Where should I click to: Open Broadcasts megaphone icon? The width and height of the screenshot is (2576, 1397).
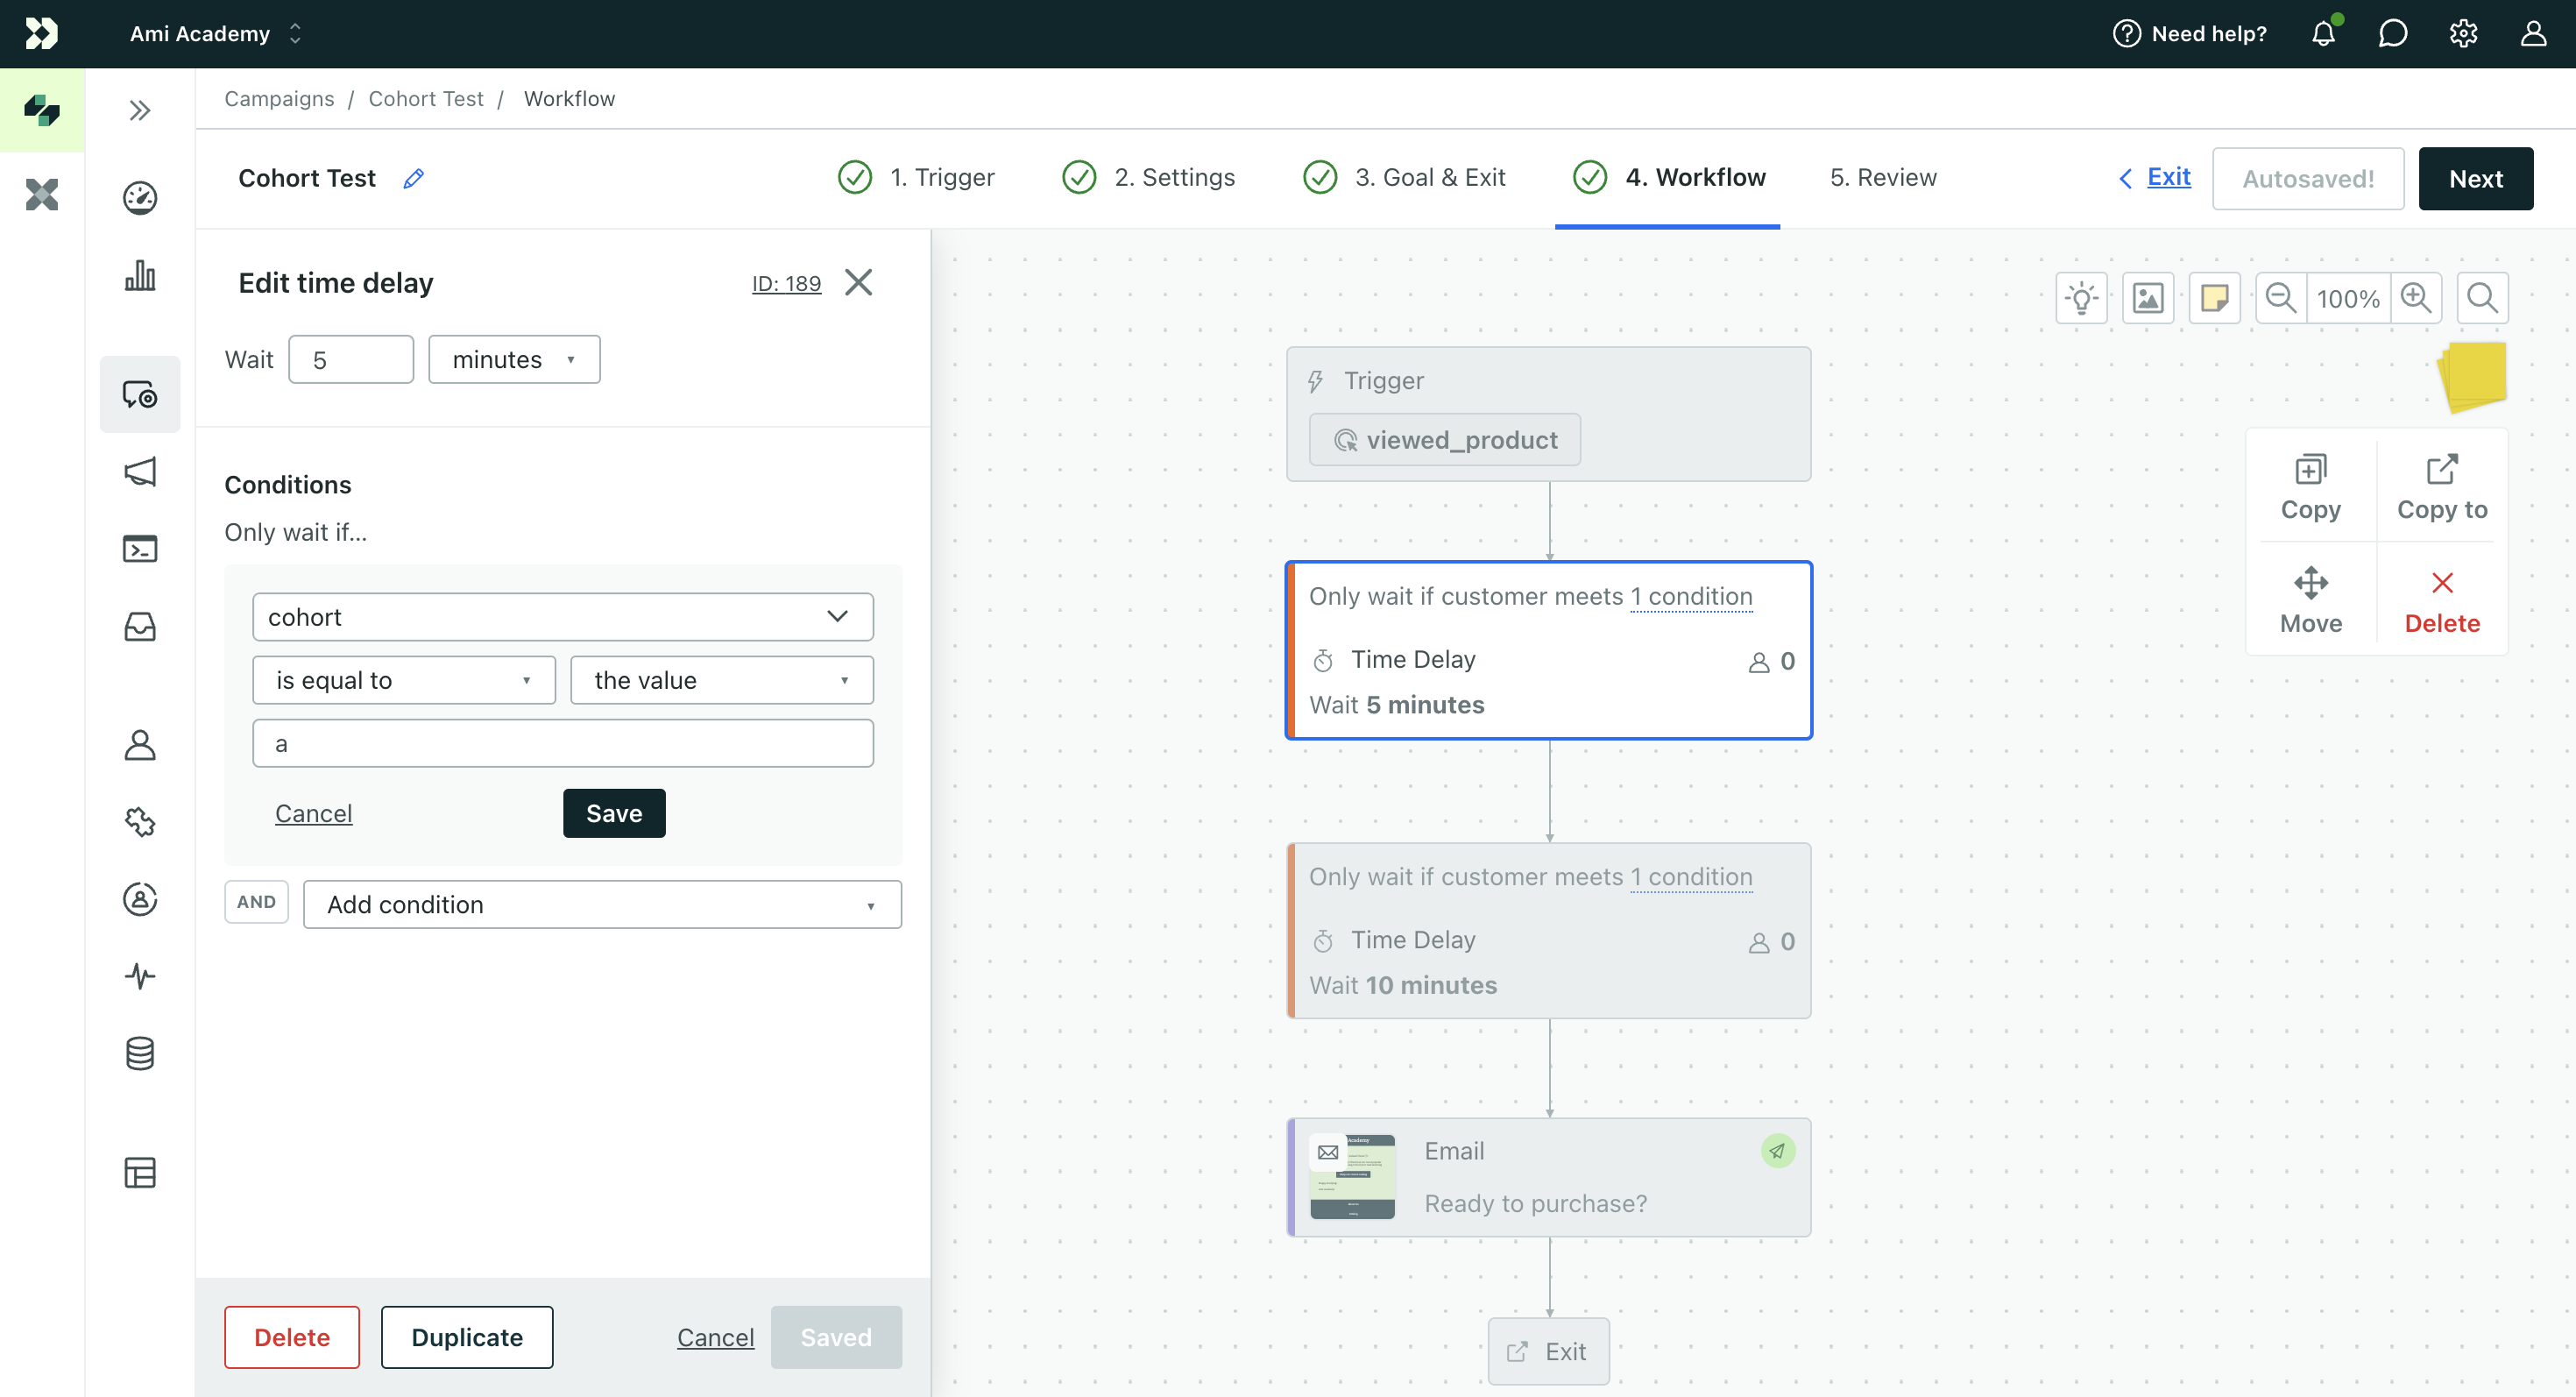click(140, 471)
